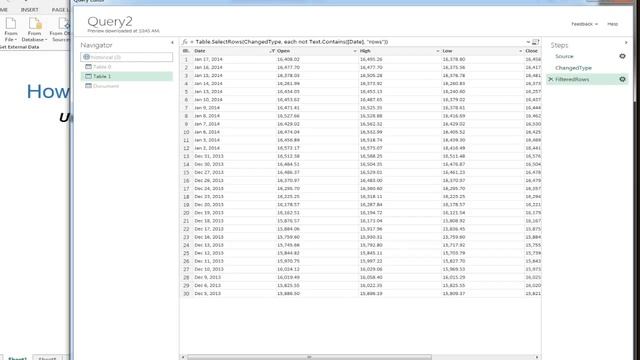Click the Help link
Image resolution: width=640 pixels, height=360 pixels.
(x=613, y=24)
